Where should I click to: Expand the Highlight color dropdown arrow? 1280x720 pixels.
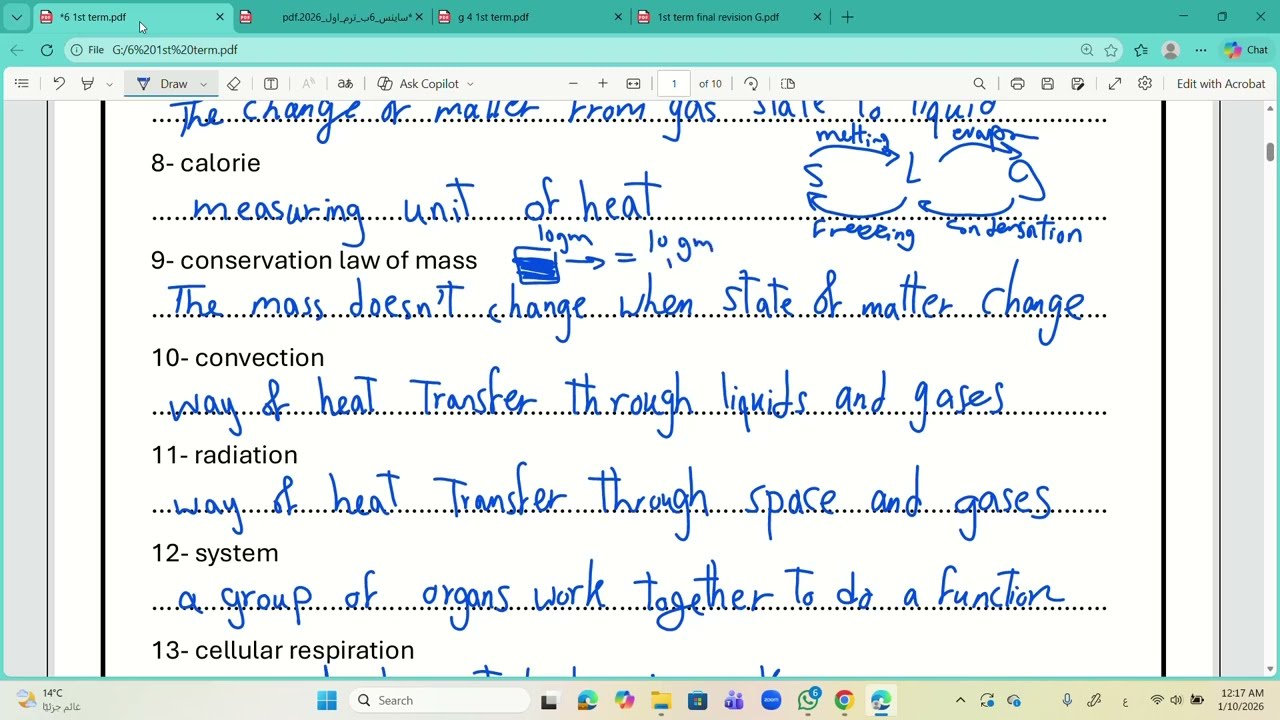coord(109,84)
